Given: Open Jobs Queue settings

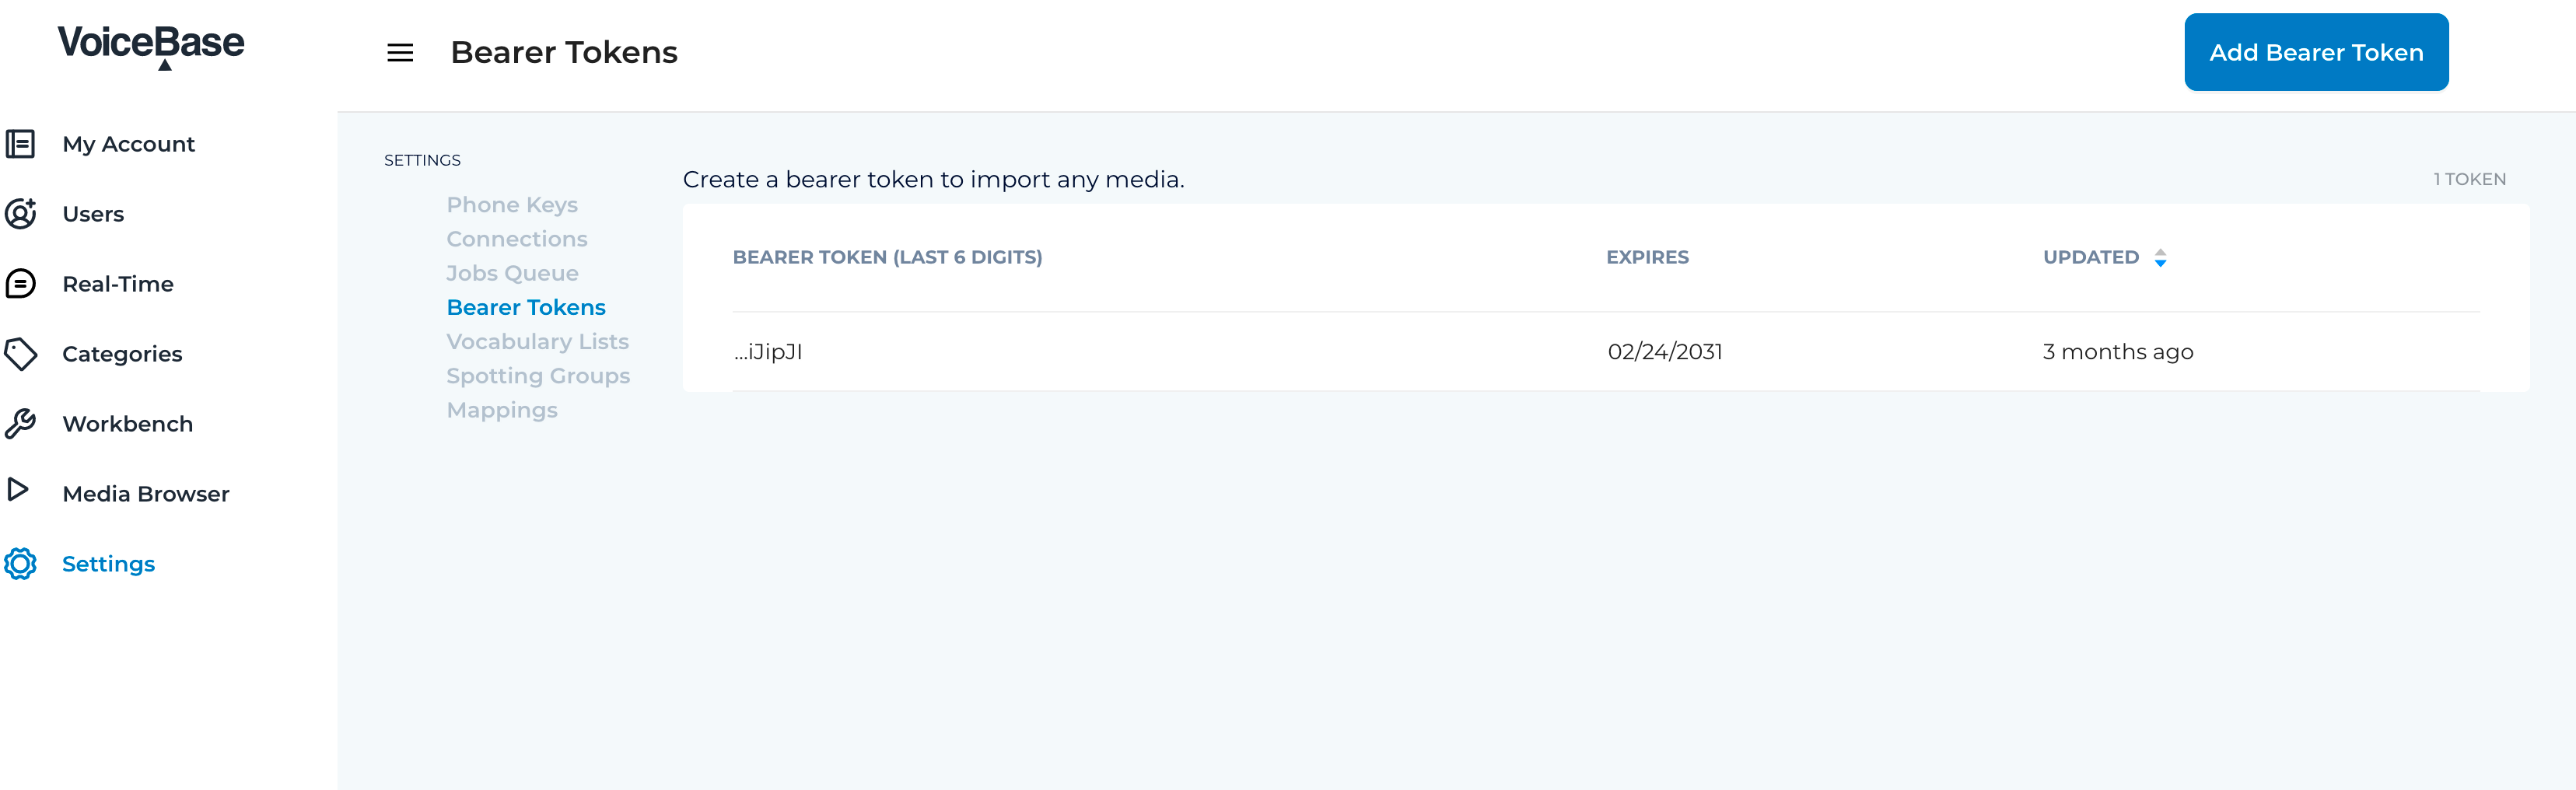Looking at the screenshot, I should [512, 273].
